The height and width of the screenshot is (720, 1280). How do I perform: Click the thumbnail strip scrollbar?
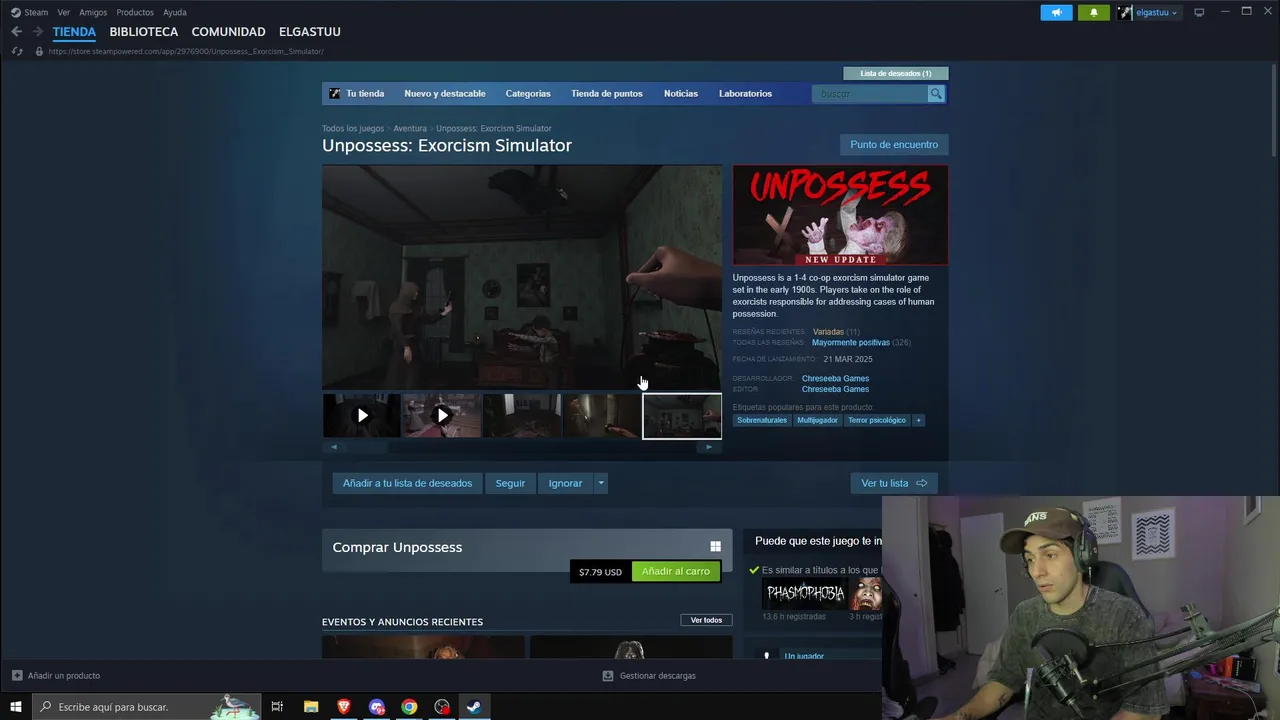[x=521, y=447]
